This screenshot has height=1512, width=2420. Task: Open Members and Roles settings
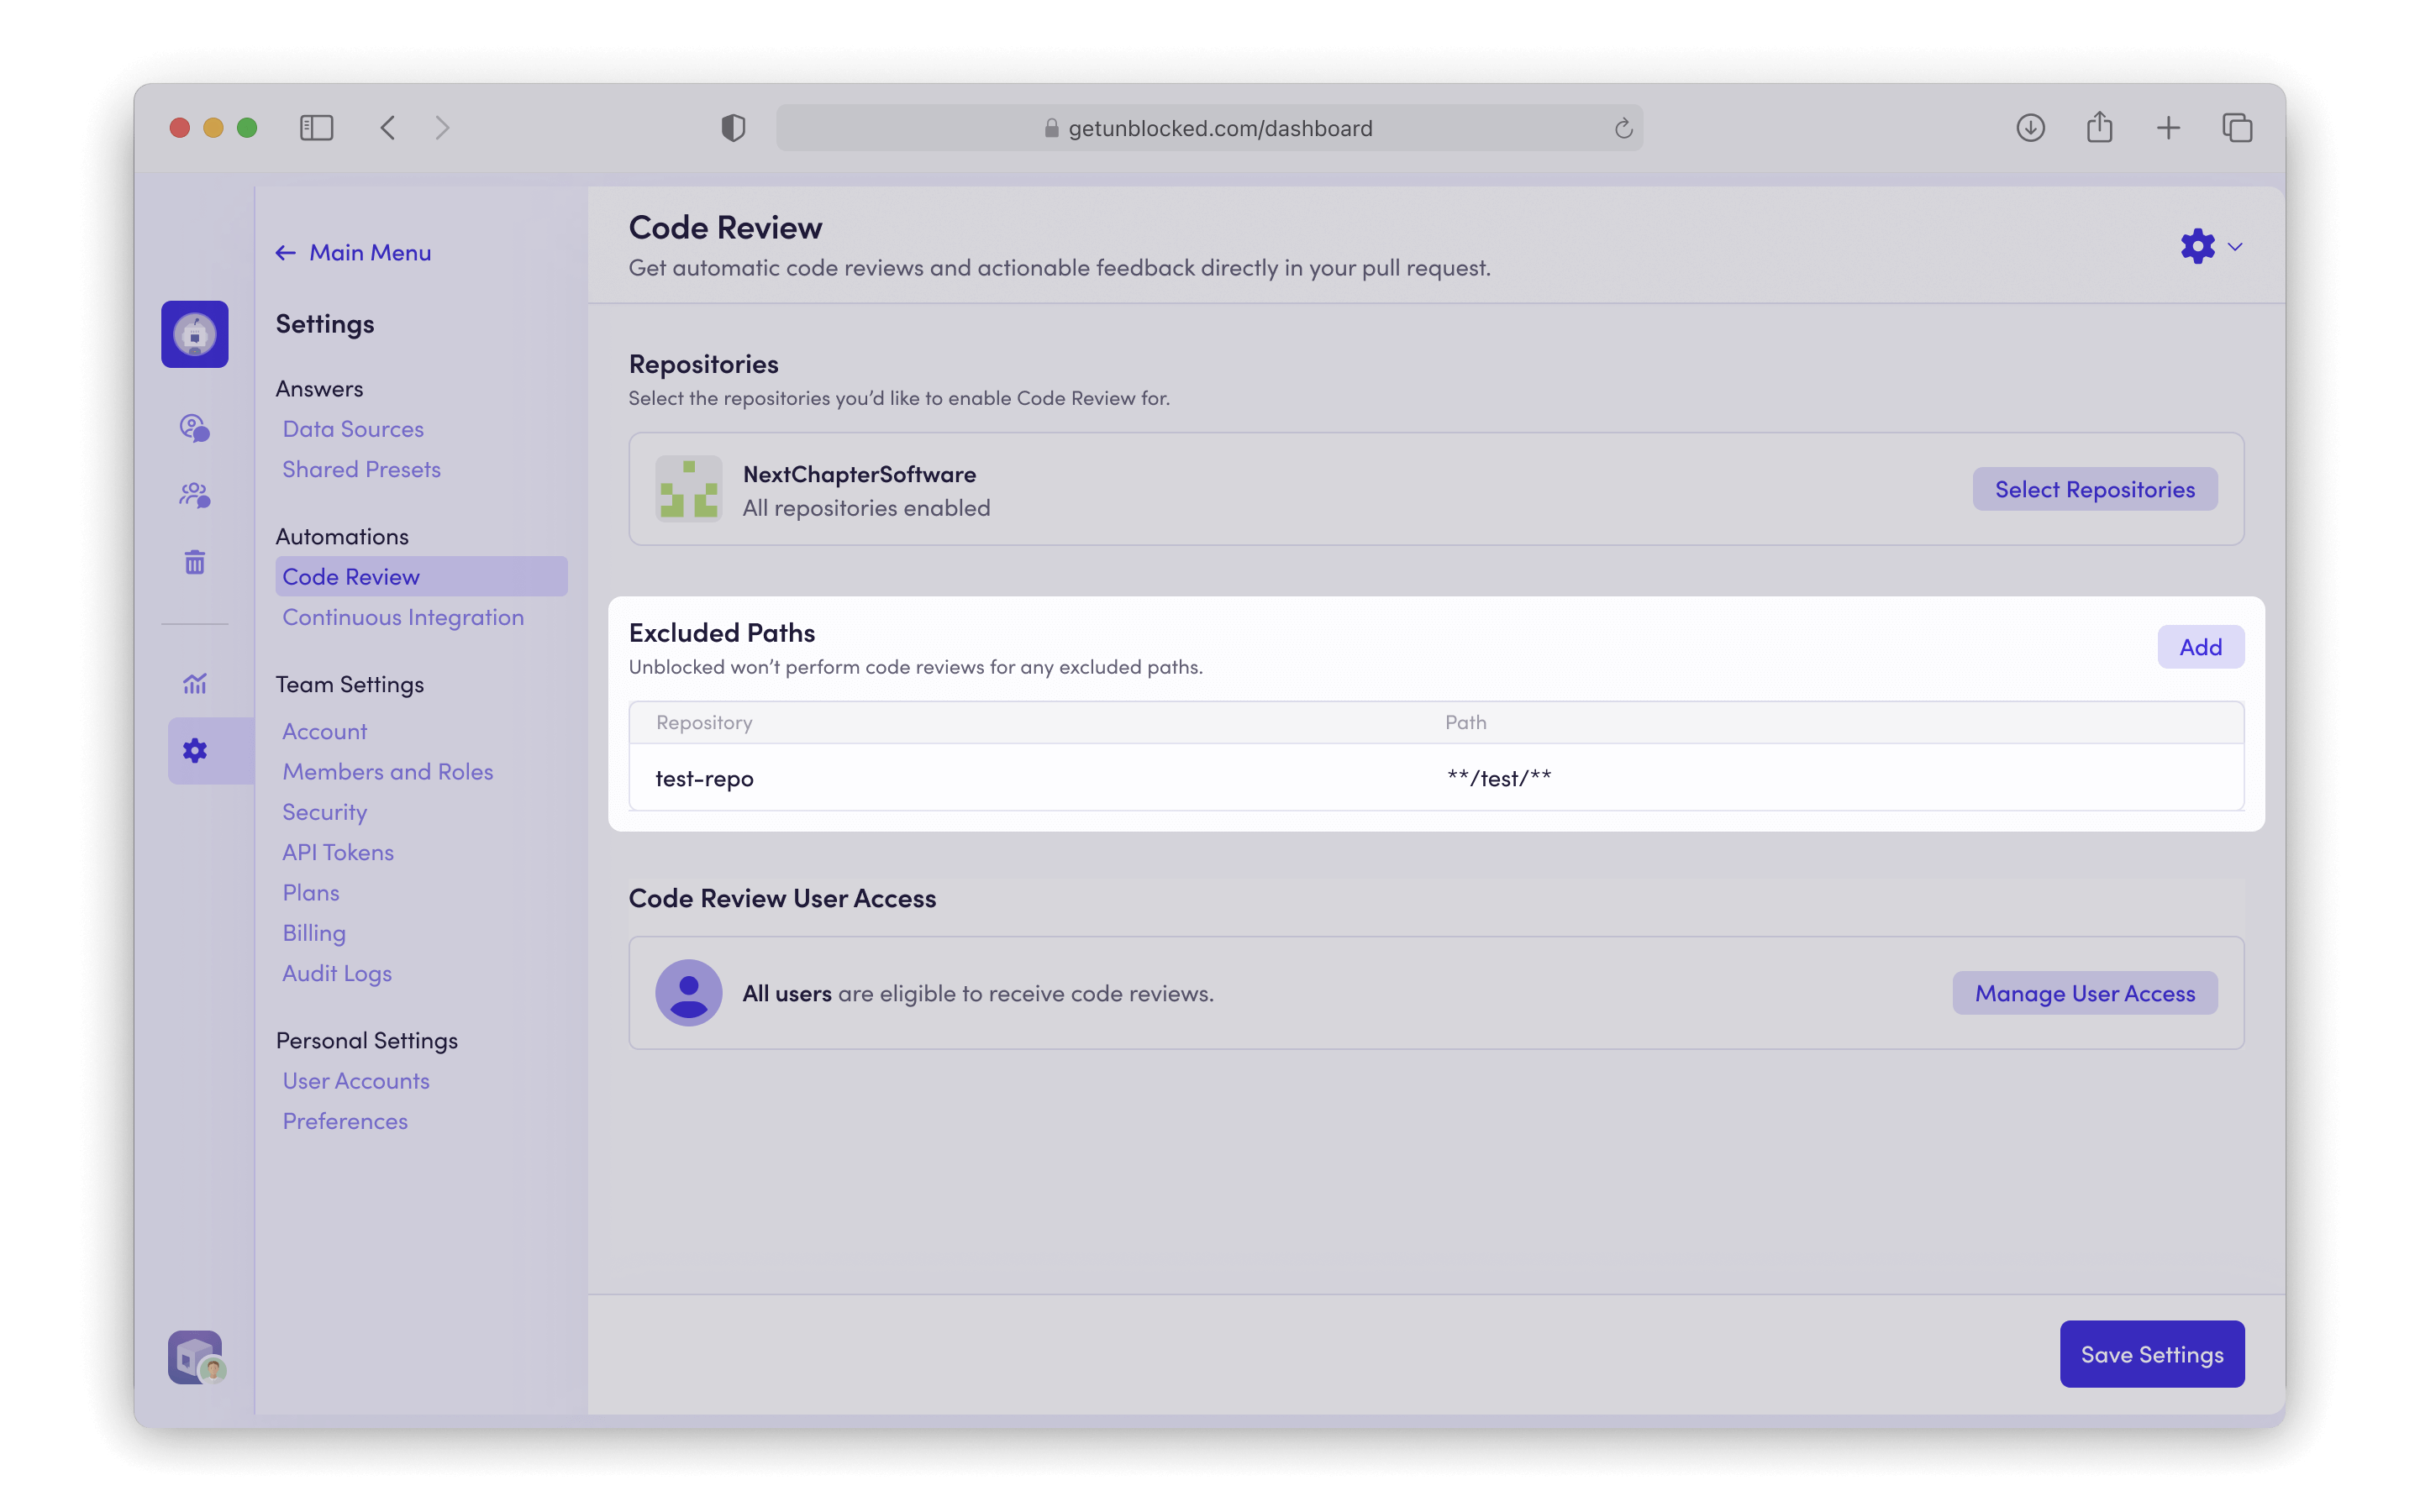pyautogui.click(x=387, y=772)
